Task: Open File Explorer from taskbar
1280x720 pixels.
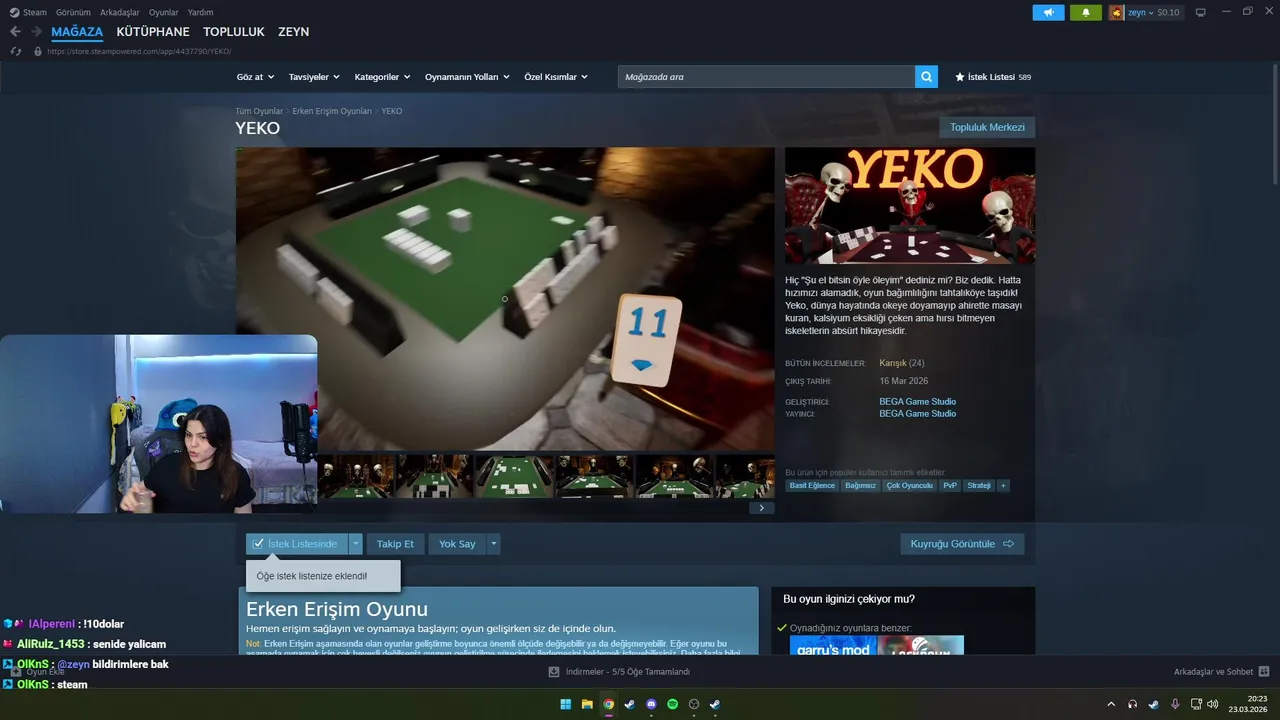Action: (x=587, y=704)
